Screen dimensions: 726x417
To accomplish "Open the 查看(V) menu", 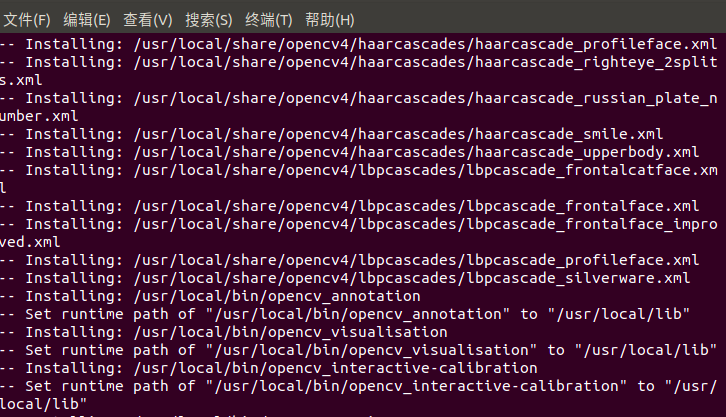I will pos(148,20).
